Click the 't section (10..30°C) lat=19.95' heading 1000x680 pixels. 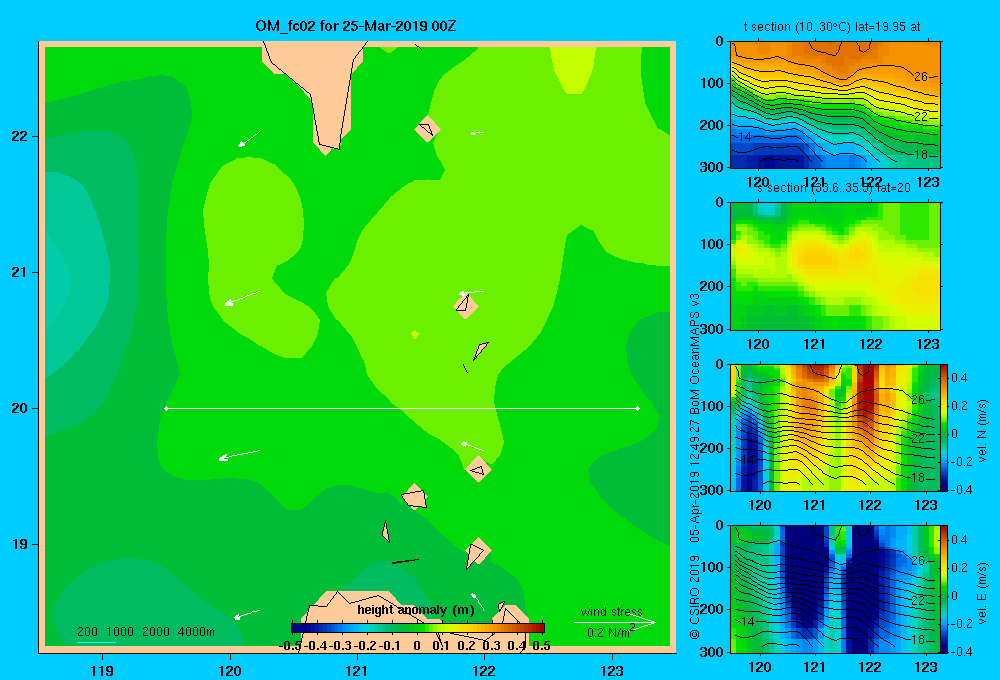point(832,27)
